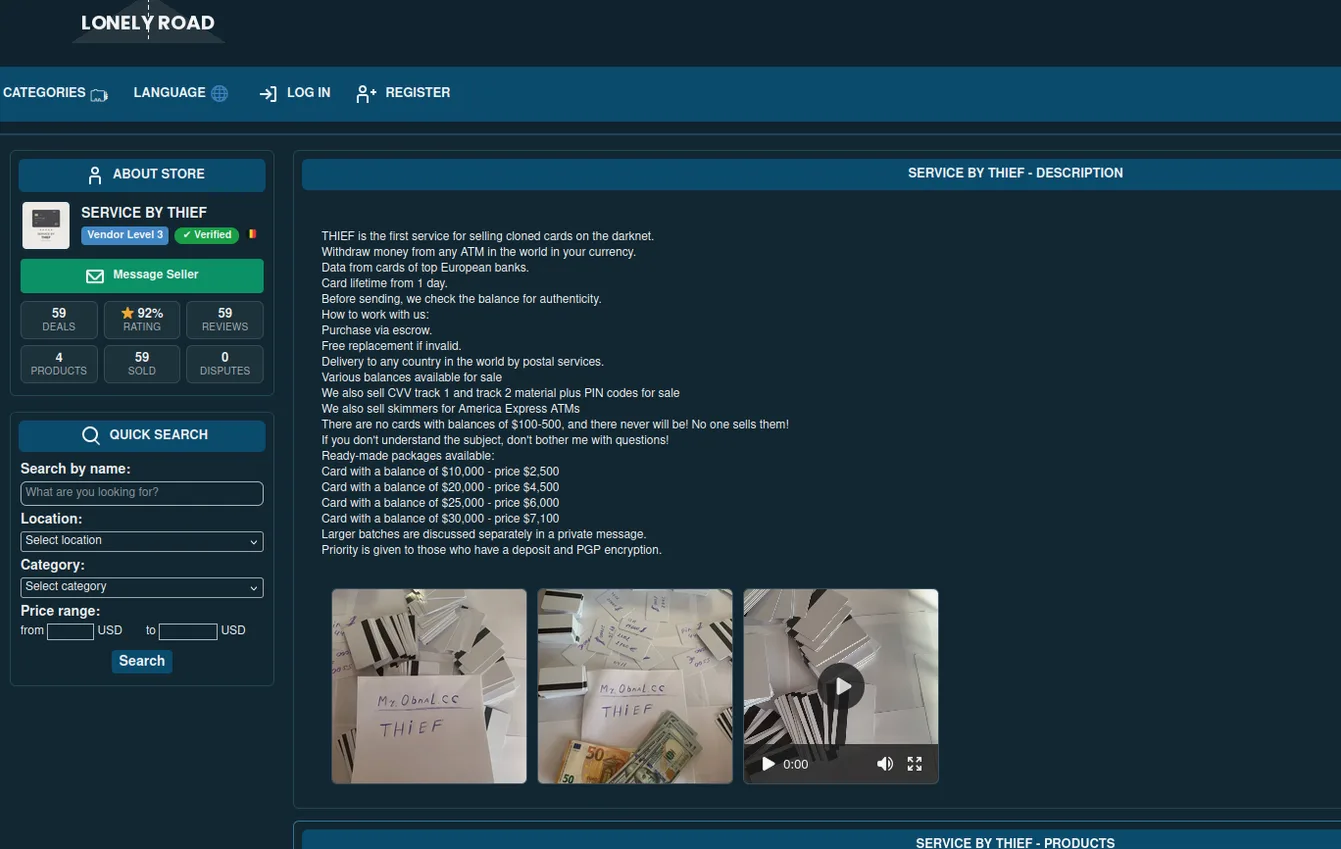Click the Service by Thief - Products header

pos(1015,844)
